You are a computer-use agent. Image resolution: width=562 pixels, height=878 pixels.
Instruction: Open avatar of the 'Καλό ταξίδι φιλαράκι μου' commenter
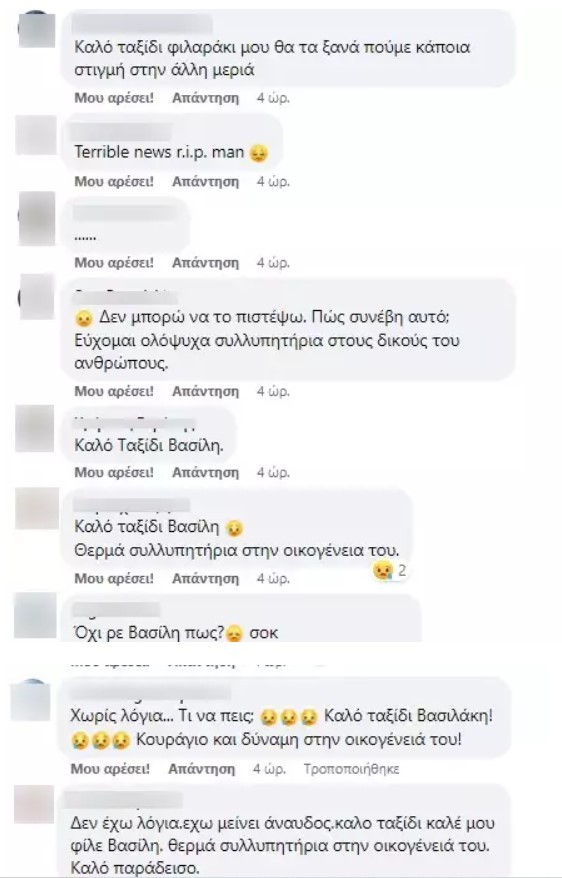[37, 29]
